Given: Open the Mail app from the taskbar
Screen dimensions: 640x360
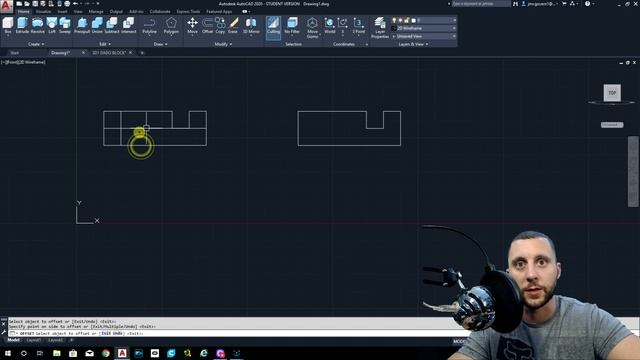Looking at the screenshot, I should [x=89, y=353].
